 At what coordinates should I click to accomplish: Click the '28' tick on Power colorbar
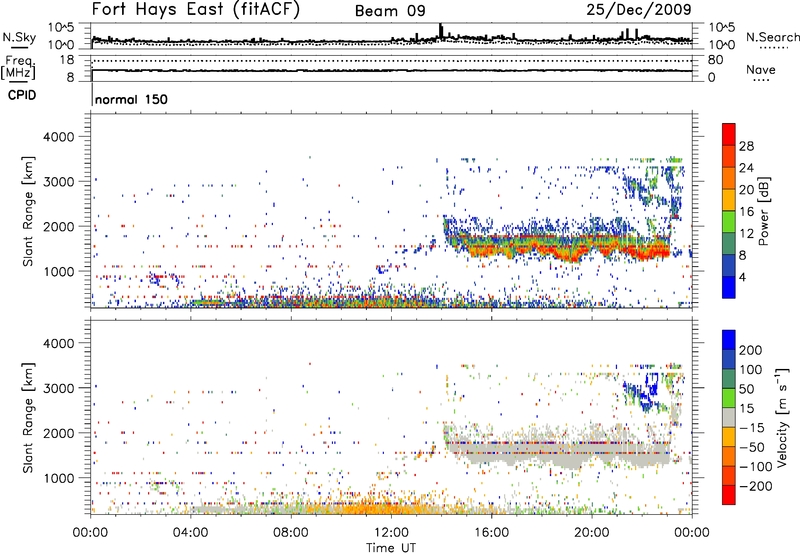(x=746, y=146)
